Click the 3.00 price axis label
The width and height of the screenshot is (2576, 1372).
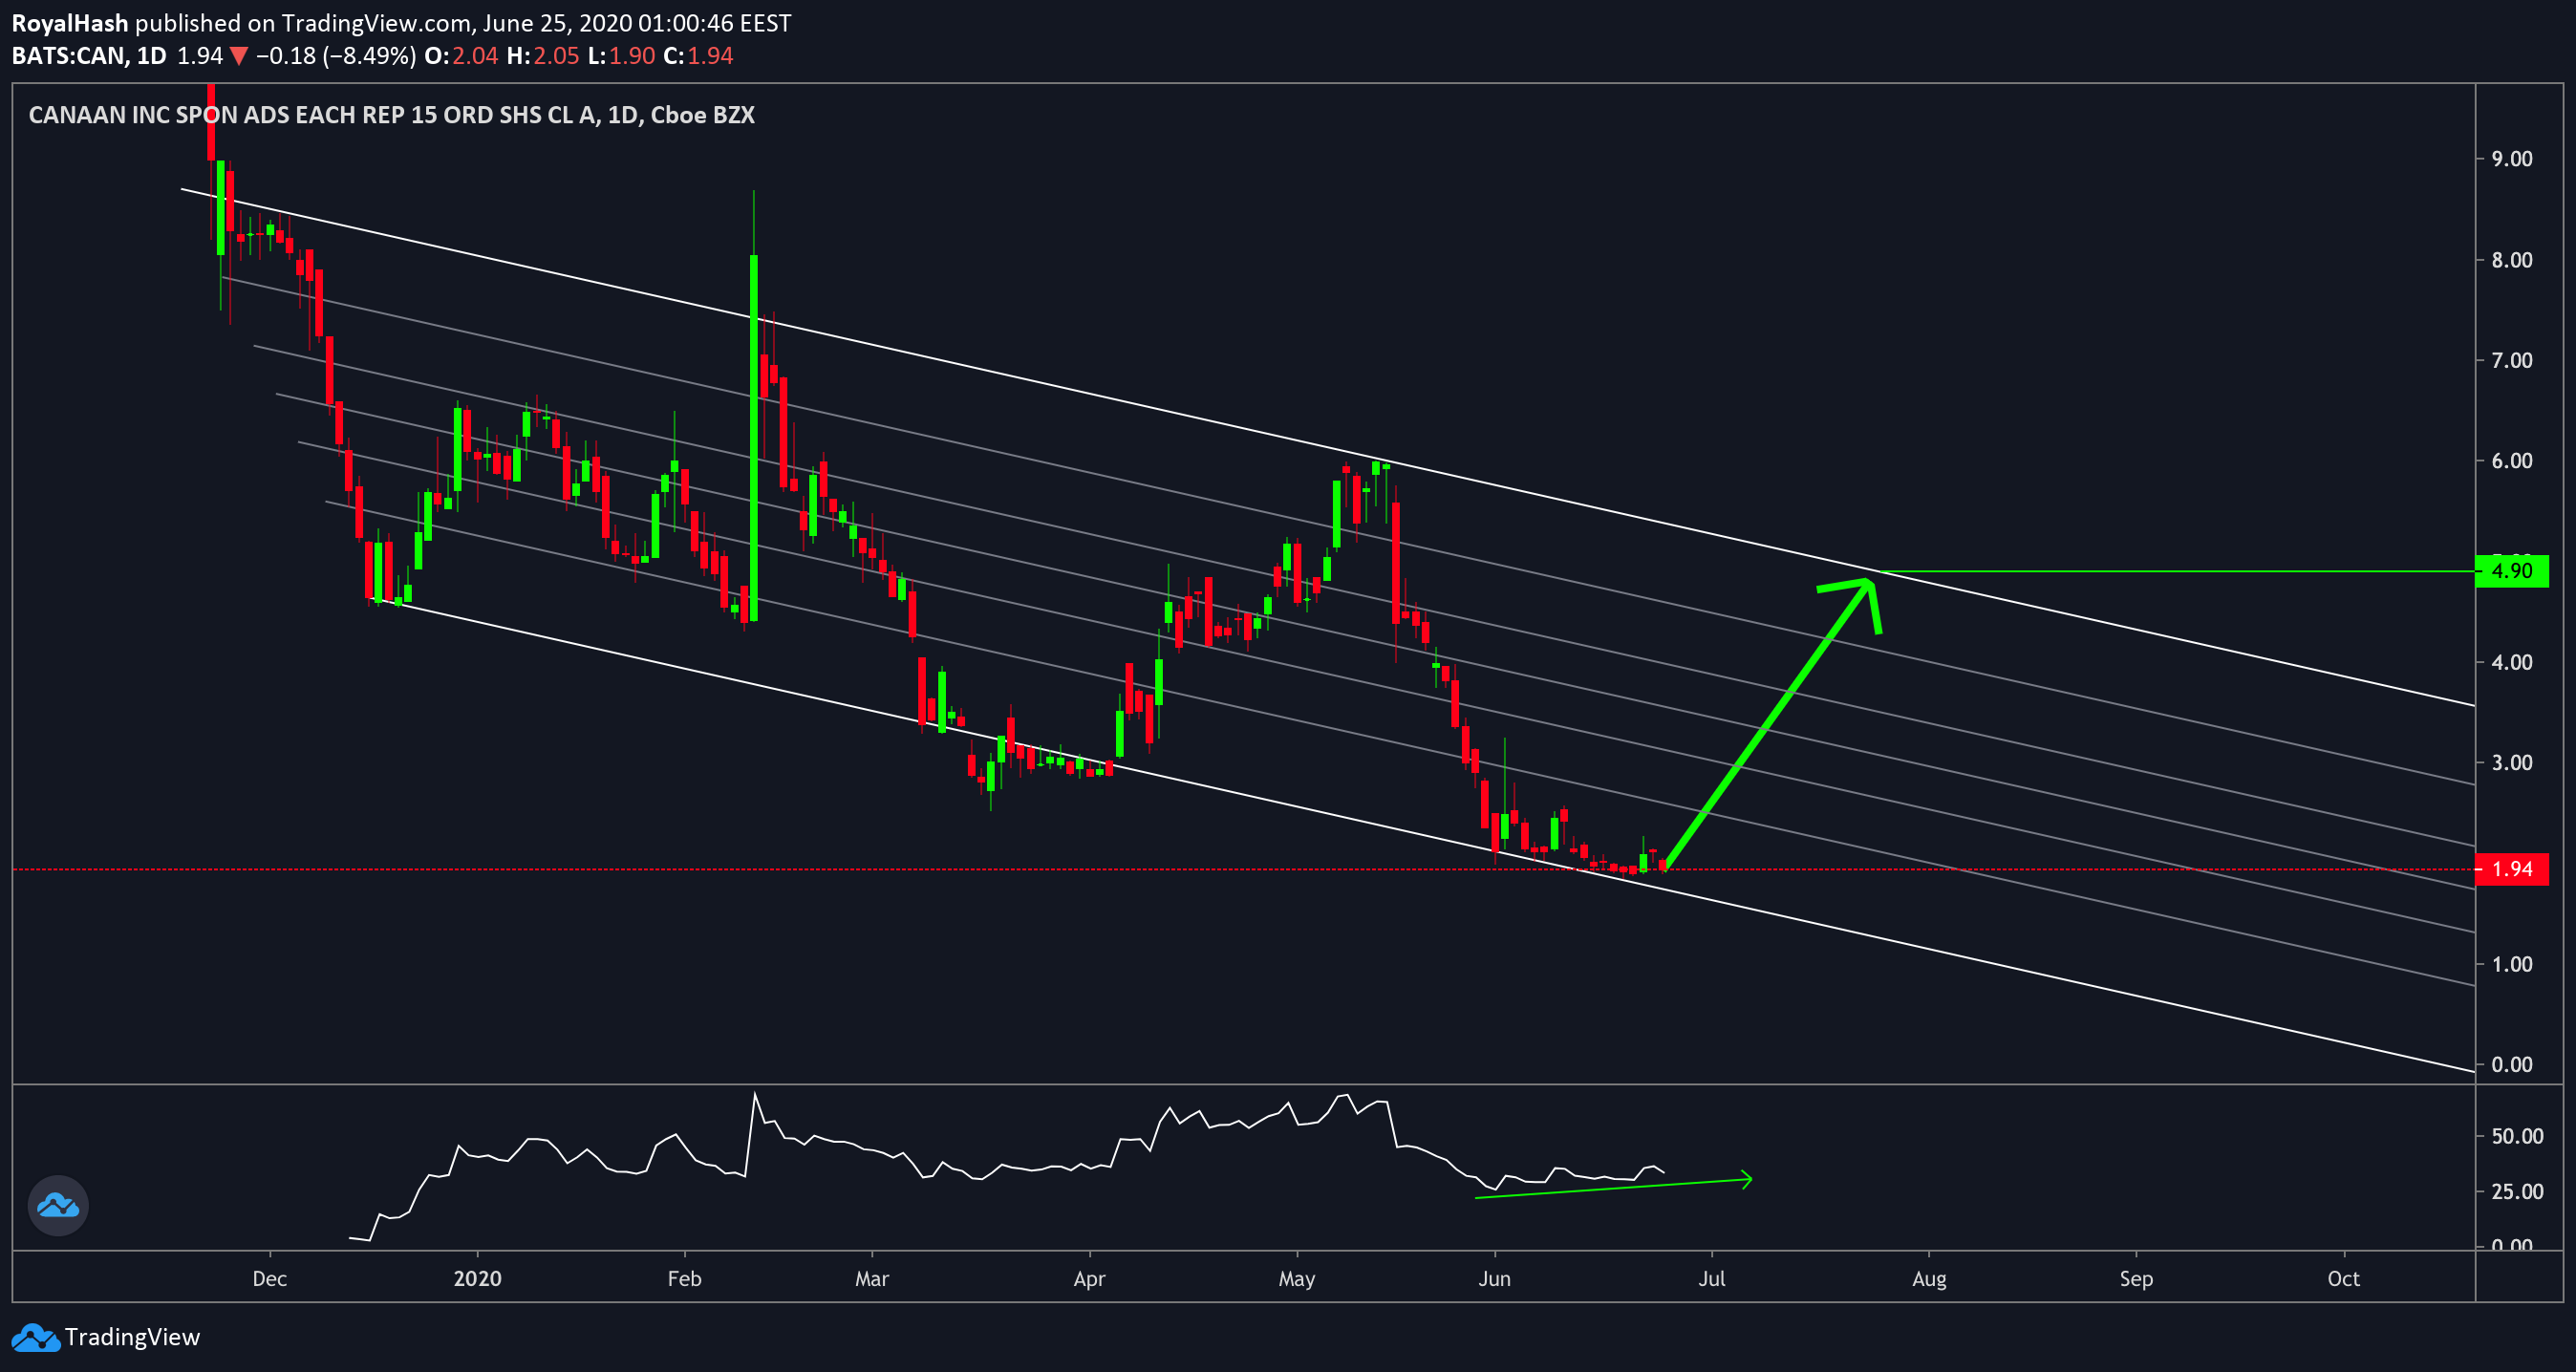tap(2512, 763)
